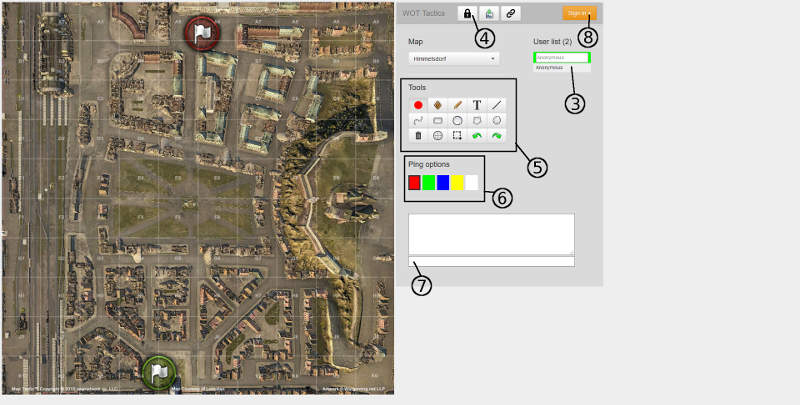The image size is (800, 405).
Task: Select the pencil drawing tool
Action: click(457, 104)
